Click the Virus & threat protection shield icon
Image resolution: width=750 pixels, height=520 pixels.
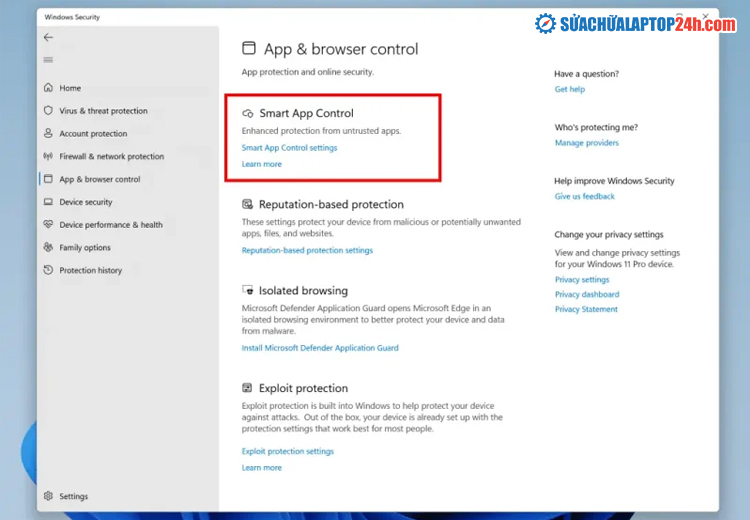(48, 111)
